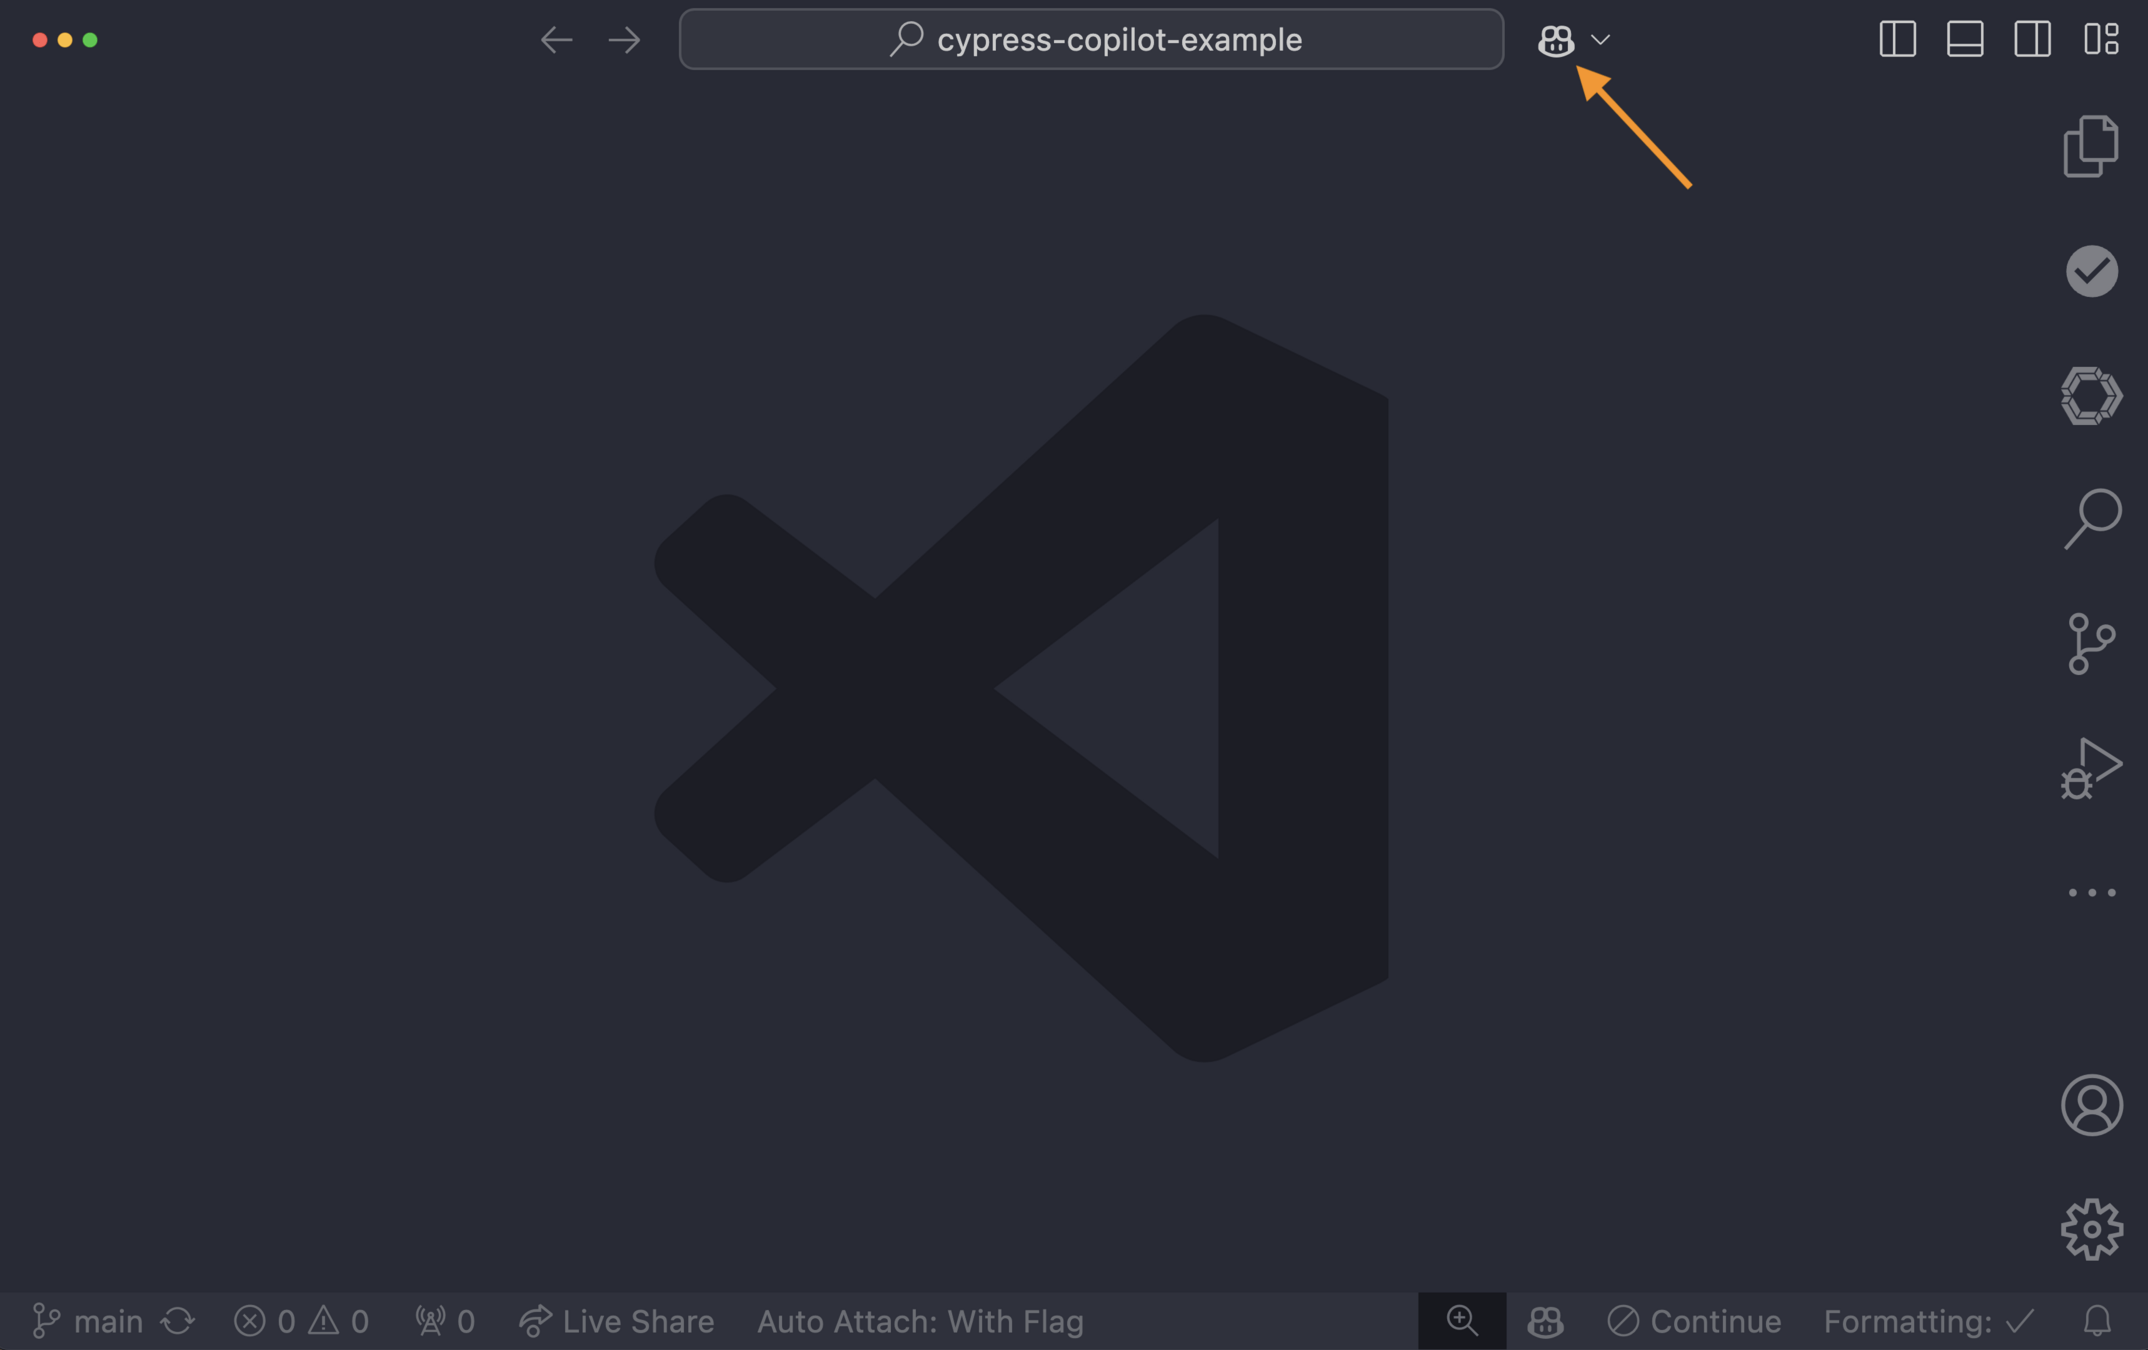Screen dimensions: 2148x1350
Task: Show additional views via the three dots
Action: pyautogui.click(x=2091, y=892)
